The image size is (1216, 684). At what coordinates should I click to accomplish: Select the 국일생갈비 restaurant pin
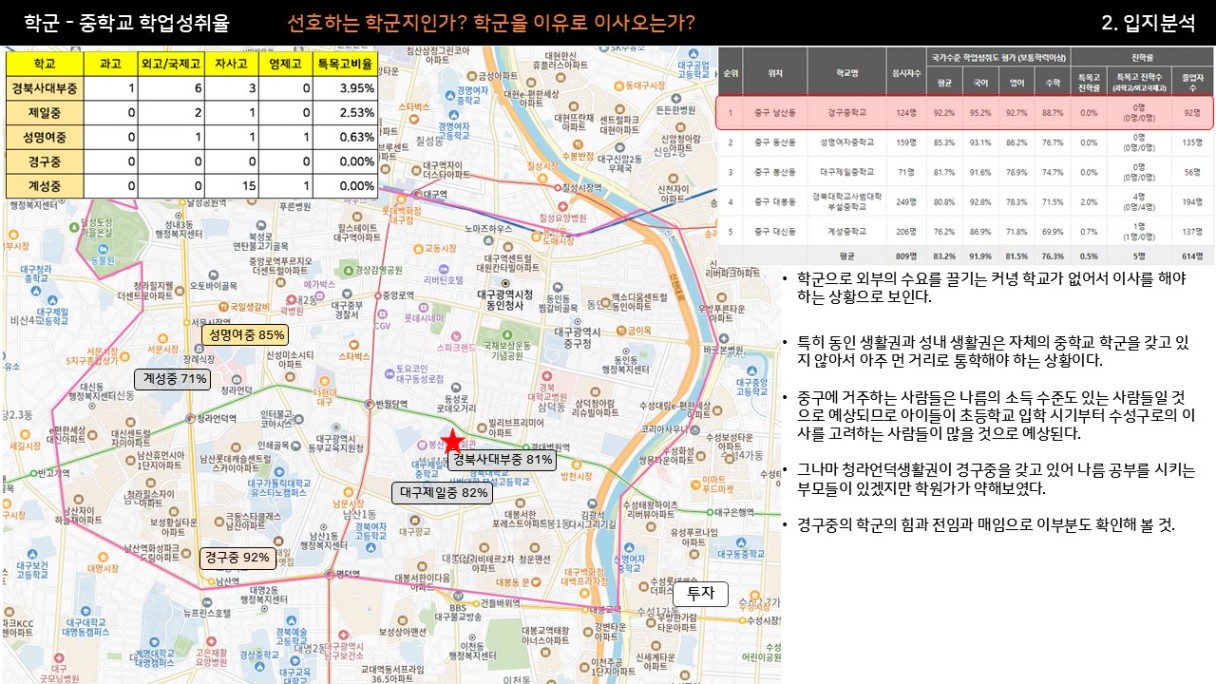(224, 307)
